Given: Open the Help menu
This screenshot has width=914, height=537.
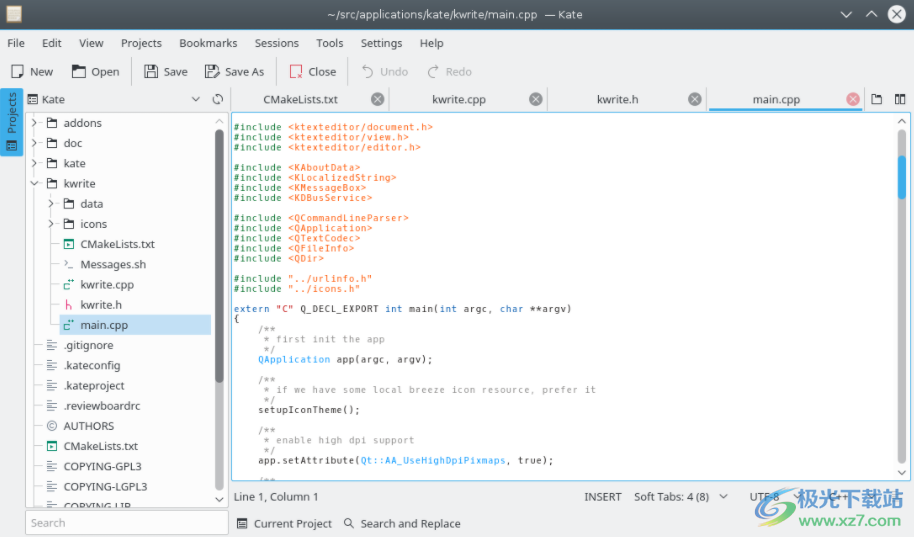Looking at the screenshot, I should [x=431, y=43].
